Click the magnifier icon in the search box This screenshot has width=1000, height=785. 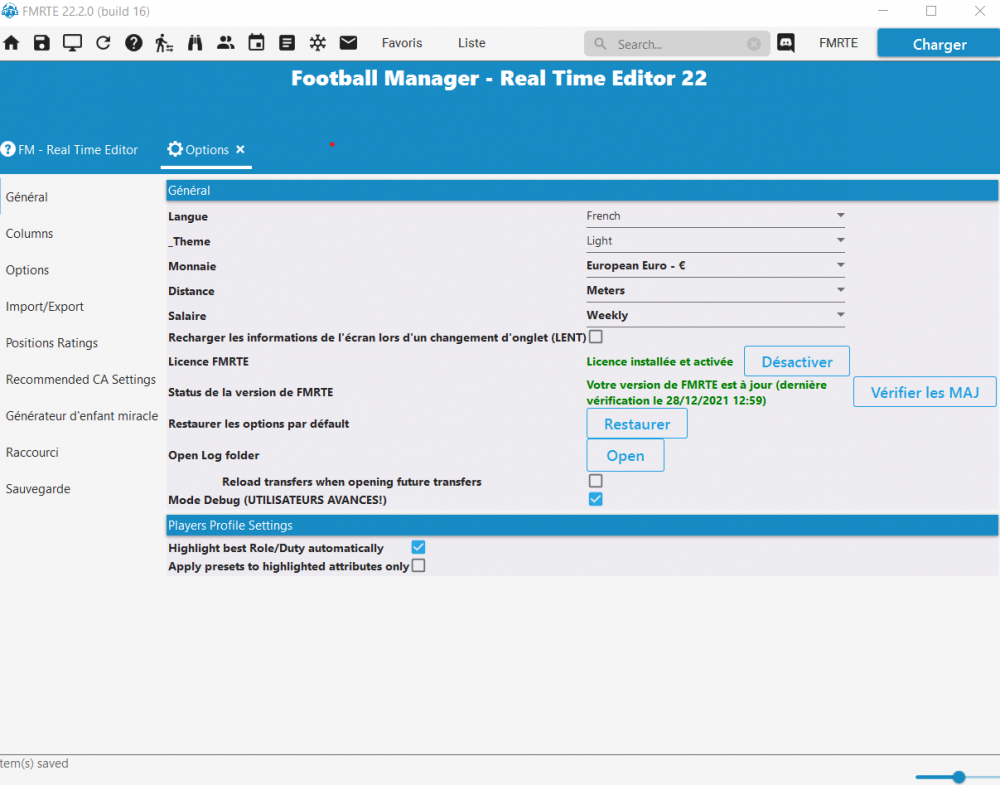click(600, 44)
